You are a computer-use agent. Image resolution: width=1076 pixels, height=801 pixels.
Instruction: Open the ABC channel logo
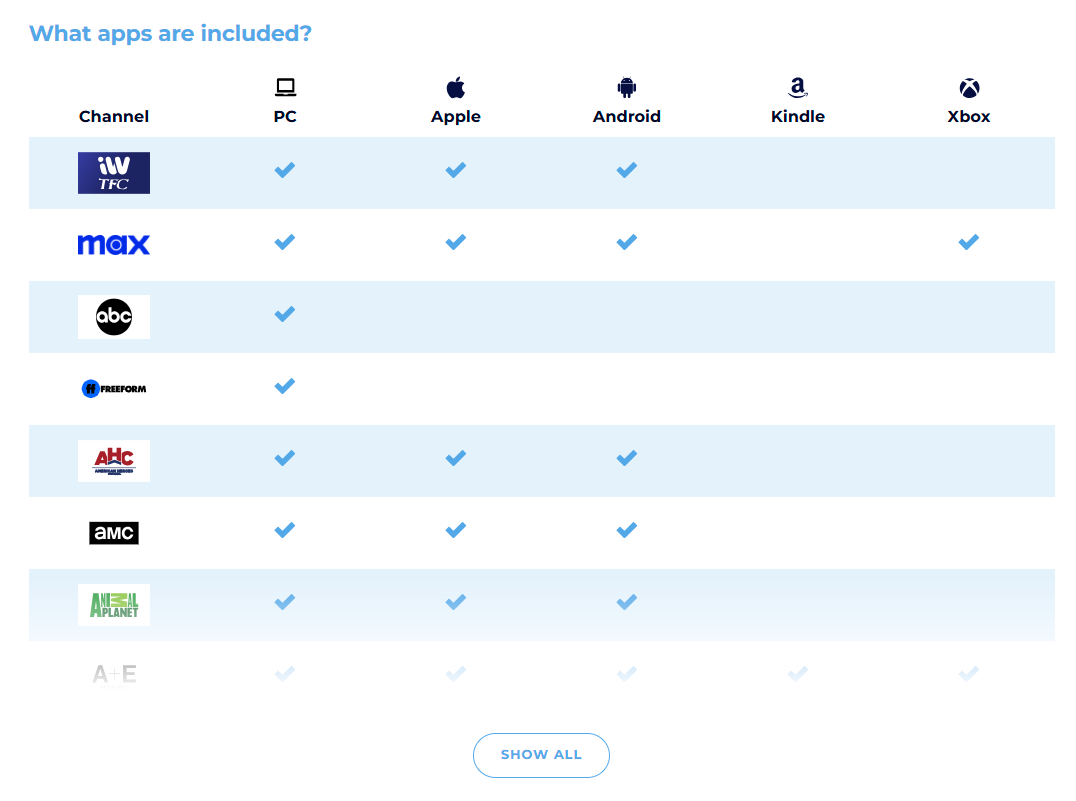coord(114,317)
